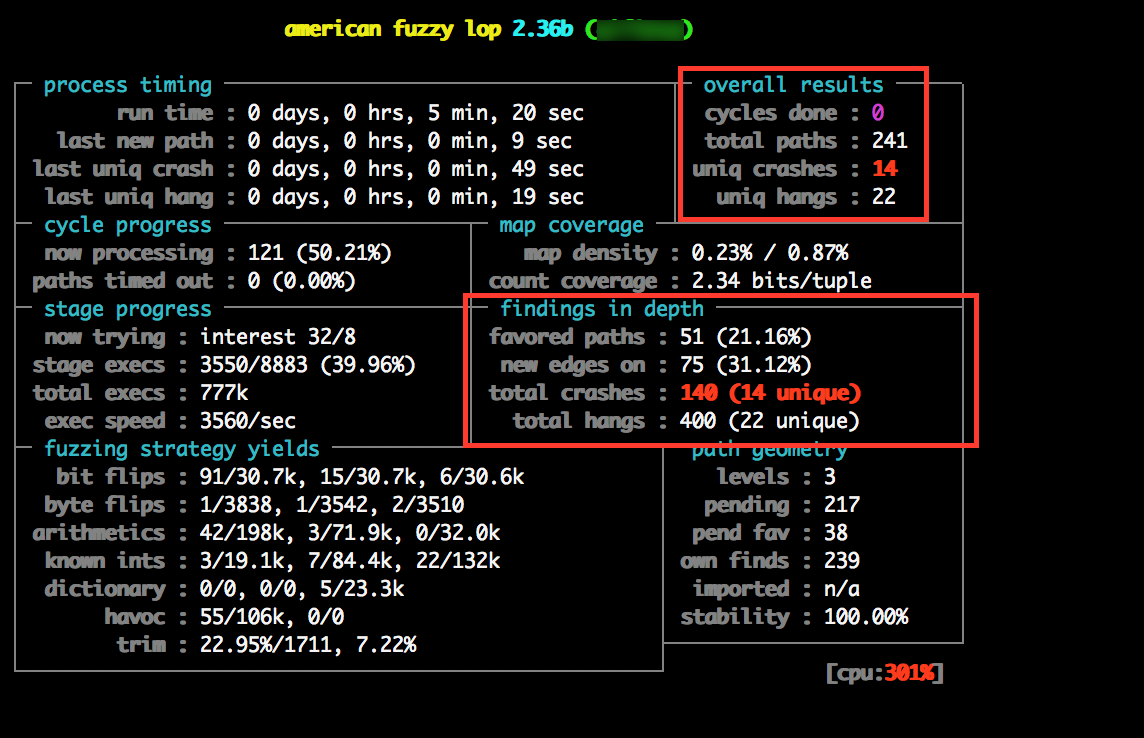Click the 'last new path' timing row
1144x738 pixels.
pos(314,141)
